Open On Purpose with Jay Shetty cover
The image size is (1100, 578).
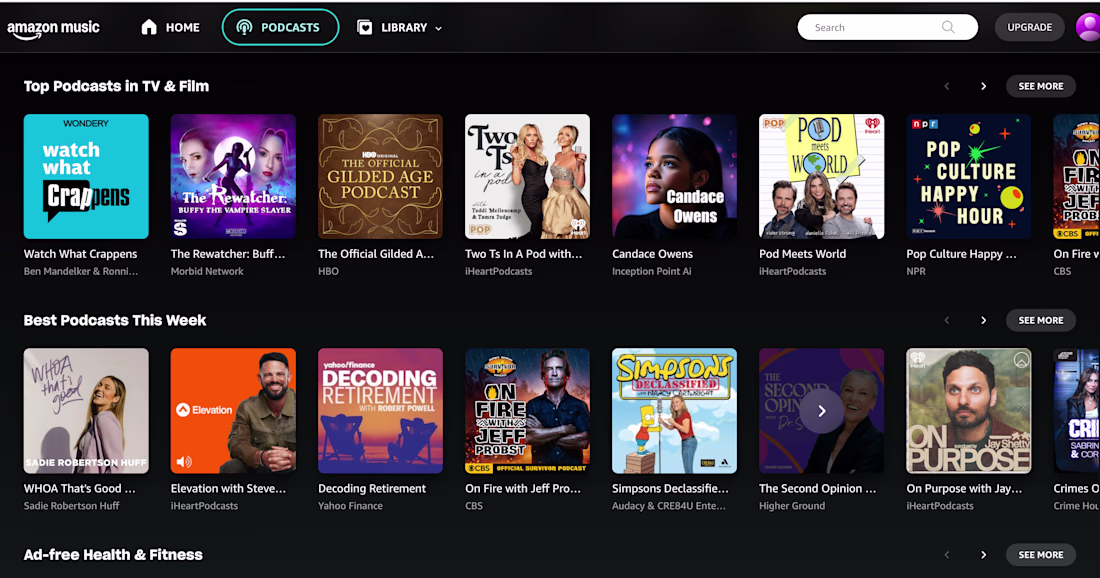tap(969, 411)
